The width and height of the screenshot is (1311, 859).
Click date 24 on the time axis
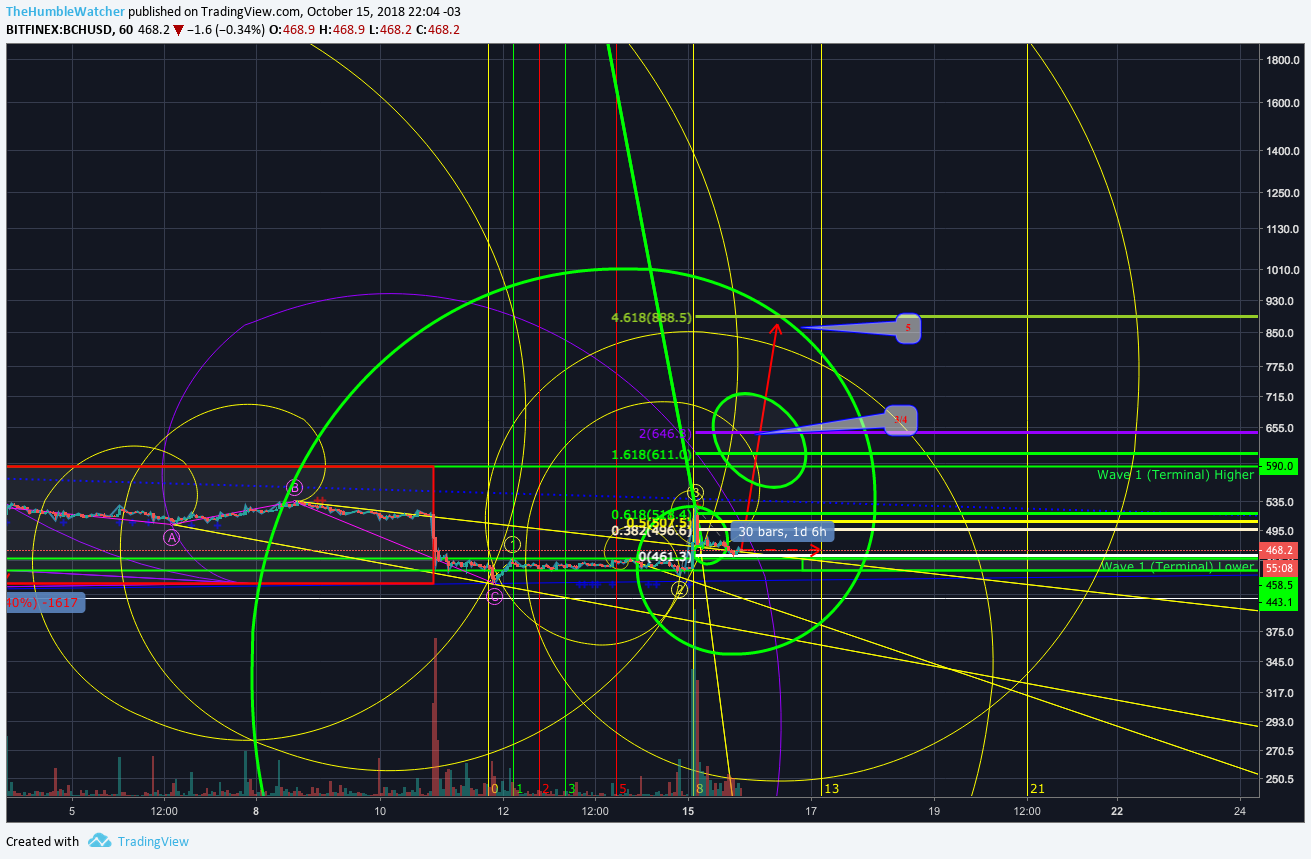coord(1240,811)
